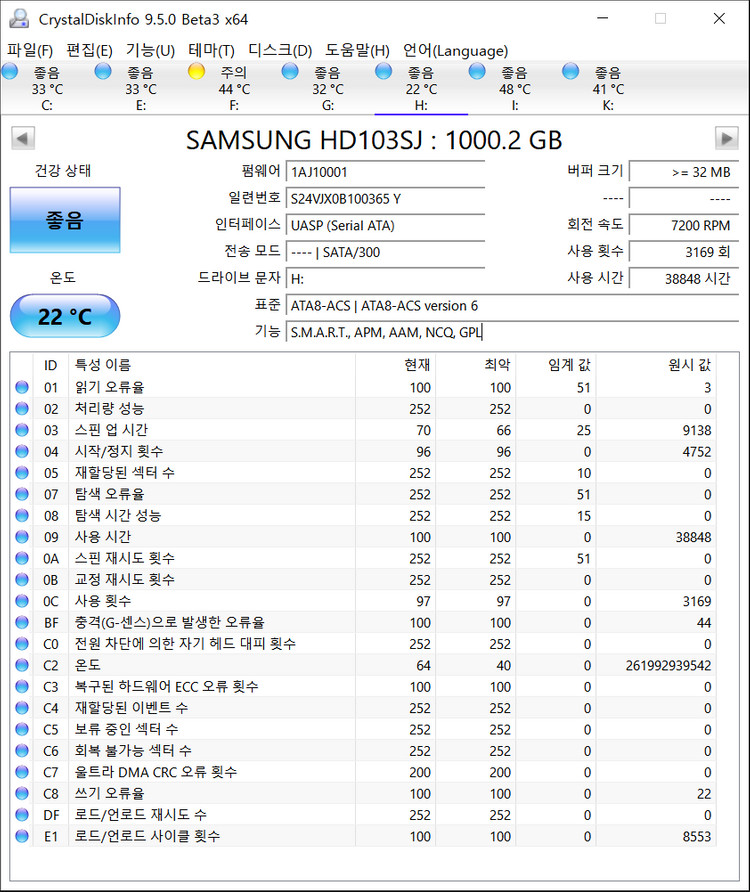
Task: Click the 좋음 health status button
Action: point(65,220)
